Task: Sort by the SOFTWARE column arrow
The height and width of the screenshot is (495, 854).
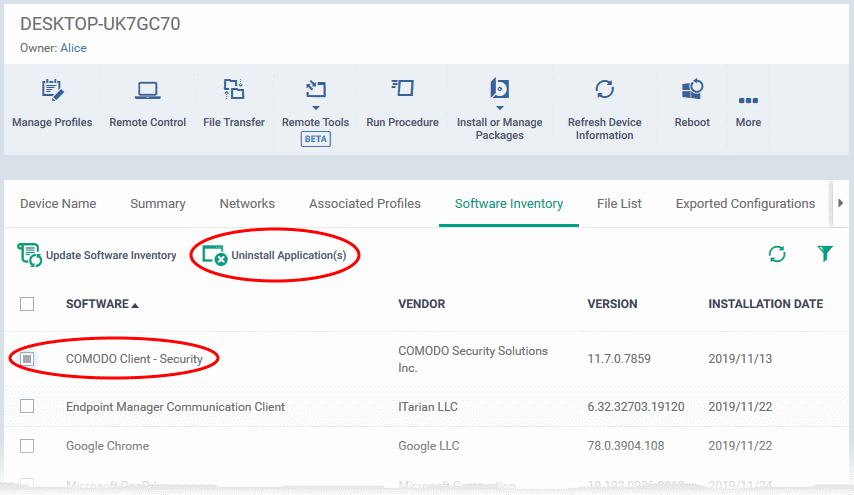Action: click(x=135, y=305)
